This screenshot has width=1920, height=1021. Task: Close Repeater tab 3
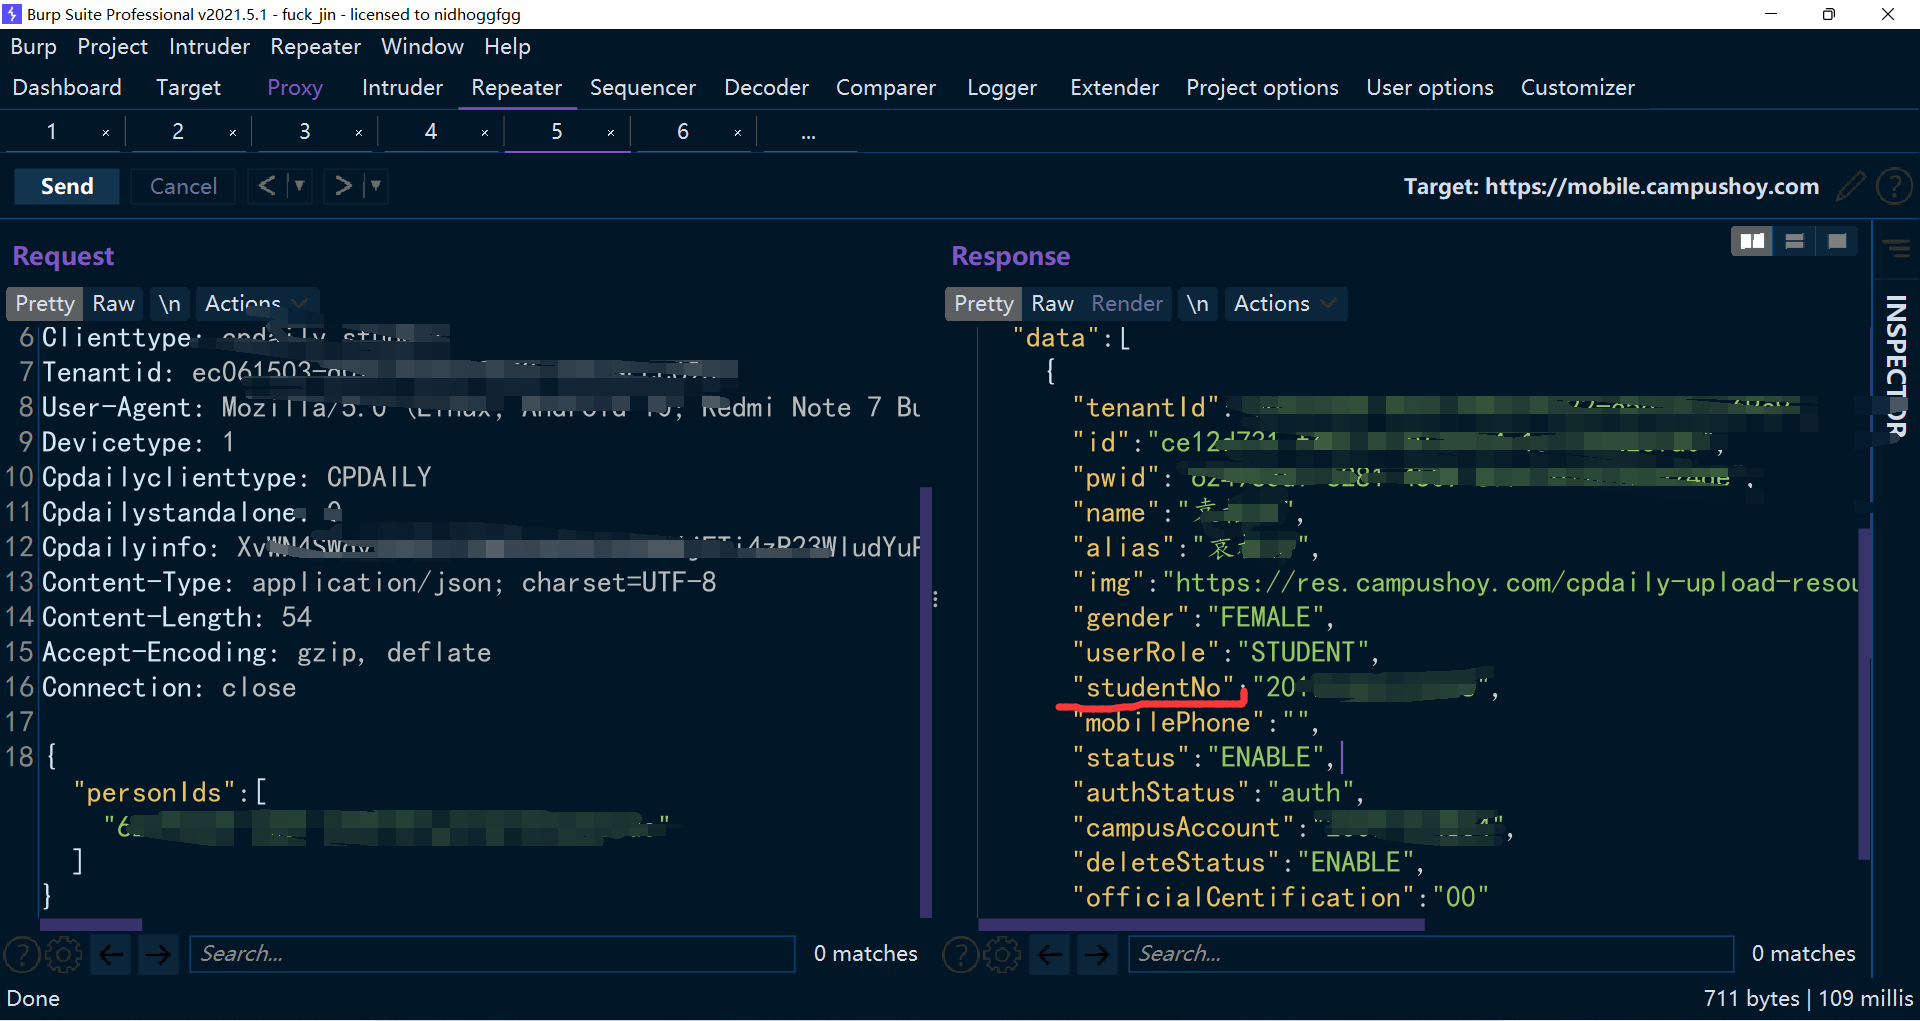(359, 133)
